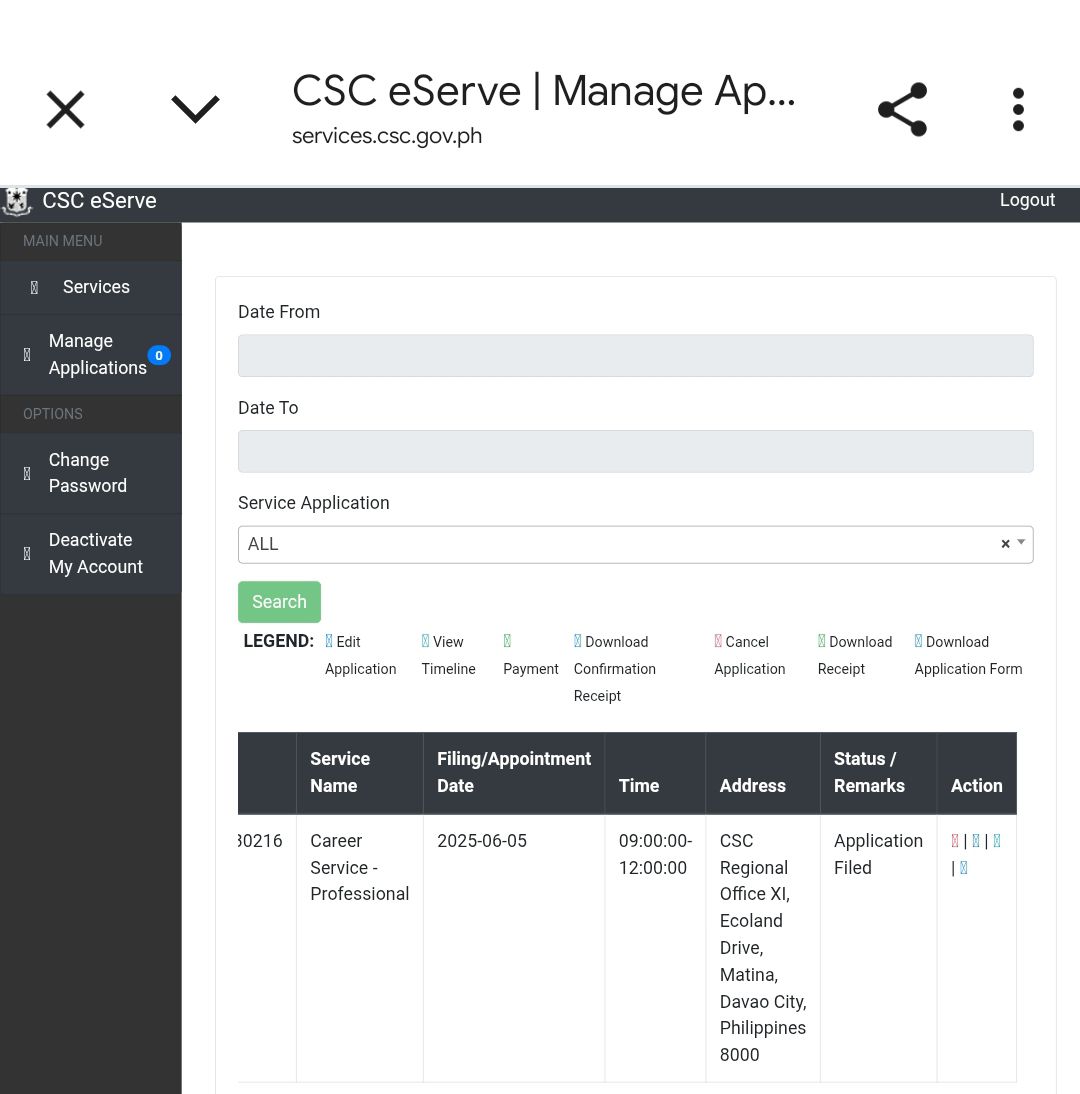Screen dimensions: 1080x1094
Task: Click the Edit Application legend label
Action: (360, 655)
